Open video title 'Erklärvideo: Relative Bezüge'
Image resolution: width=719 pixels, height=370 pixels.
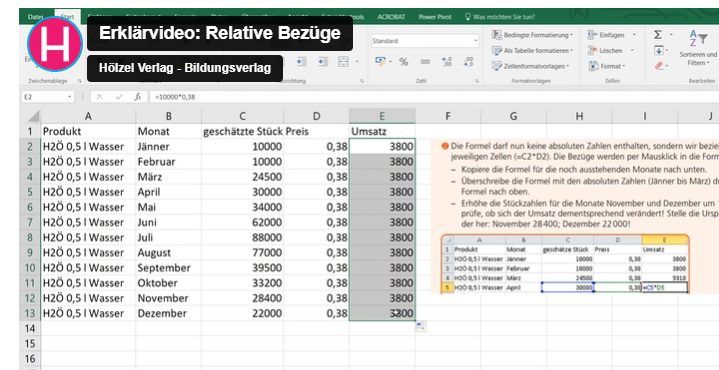coord(220,33)
